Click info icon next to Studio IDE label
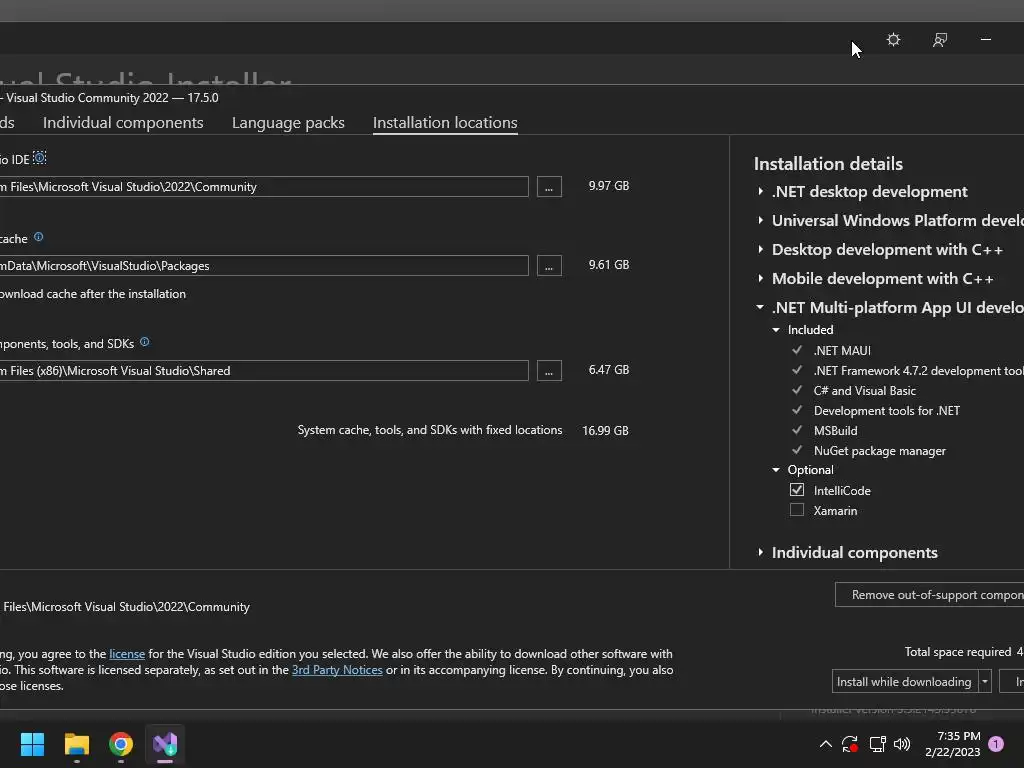Image resolution: width=1024 pixels, height=768 pixels. [x=39, y=157]
